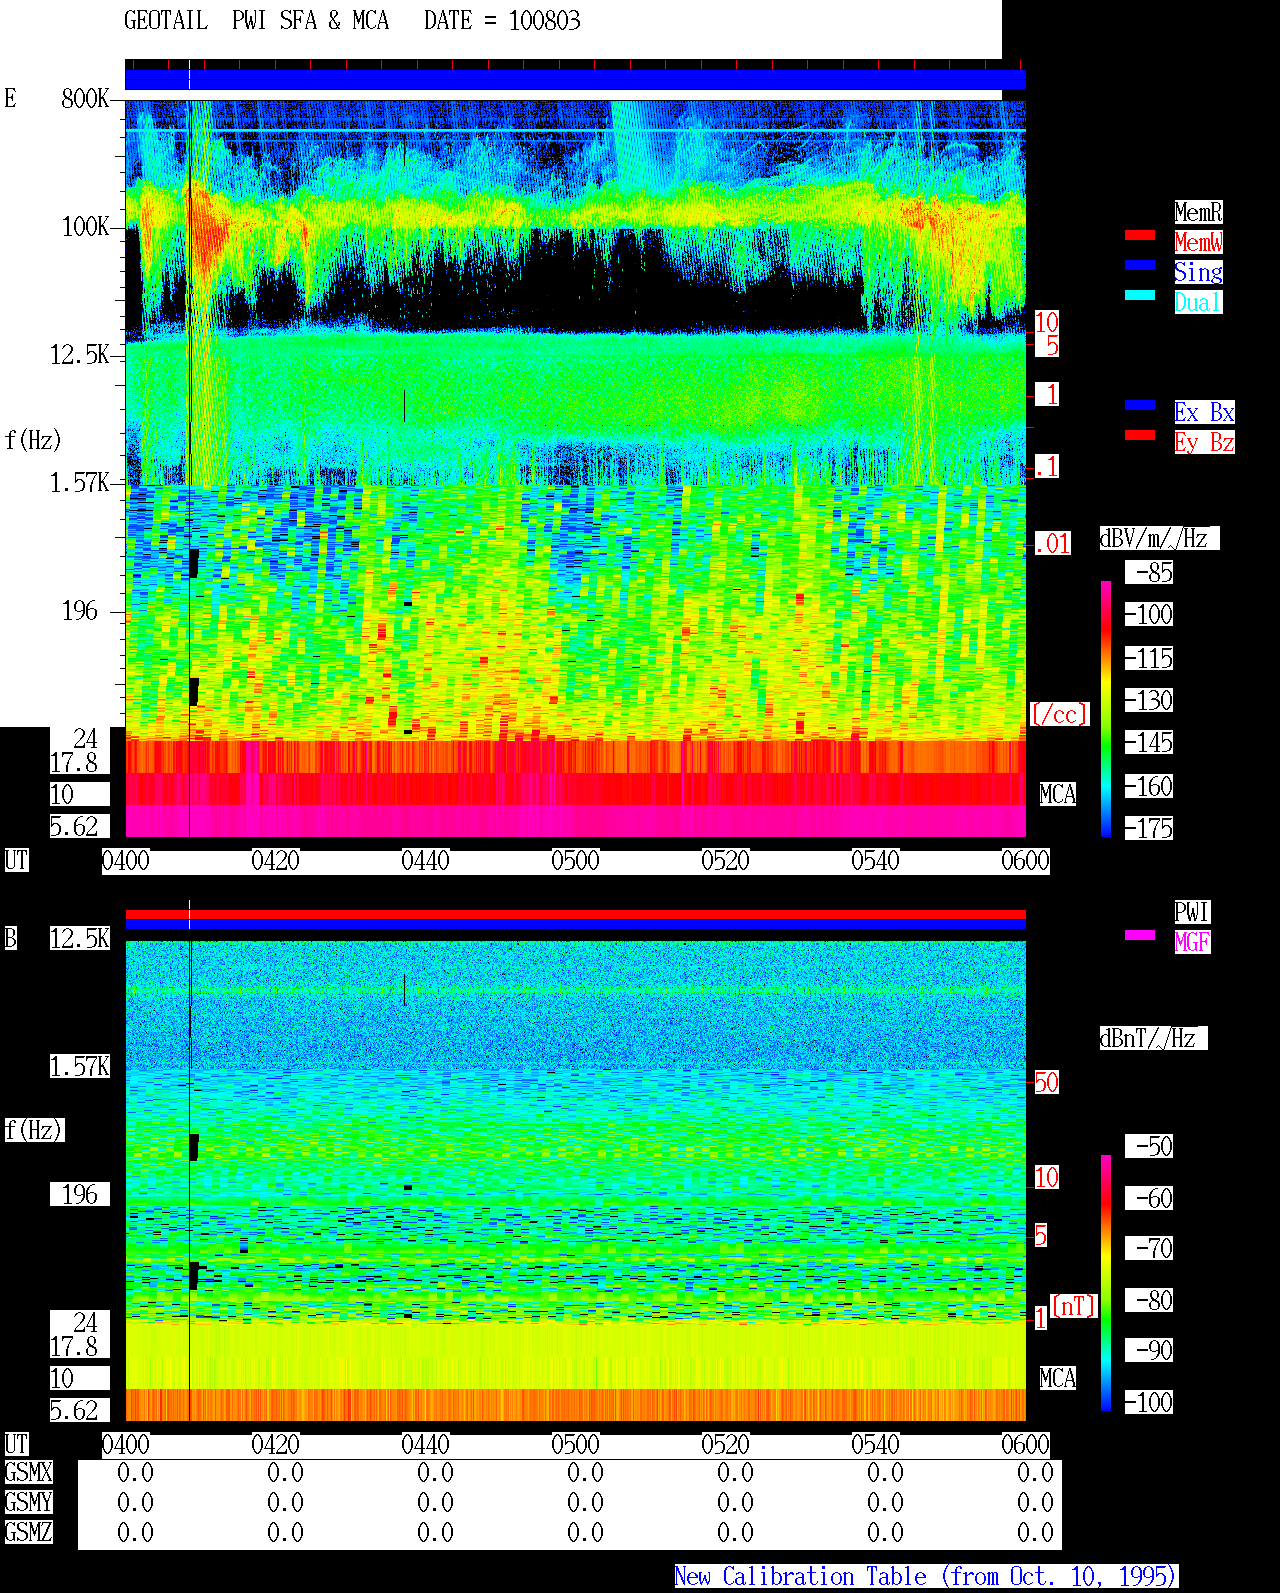
Task: Click the DATE = 100803 text
Action: pyautogui.click(x=502, y=20)
